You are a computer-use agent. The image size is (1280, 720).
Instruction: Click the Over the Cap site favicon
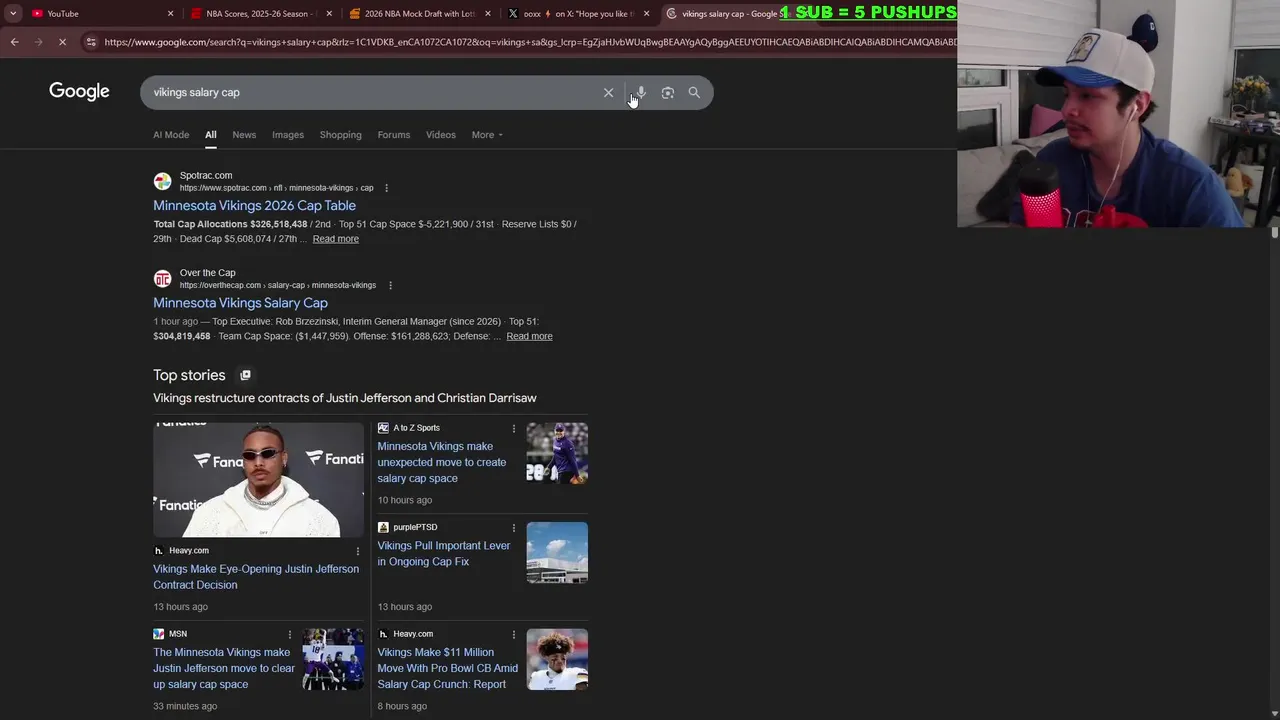click(x=162, y=278)
